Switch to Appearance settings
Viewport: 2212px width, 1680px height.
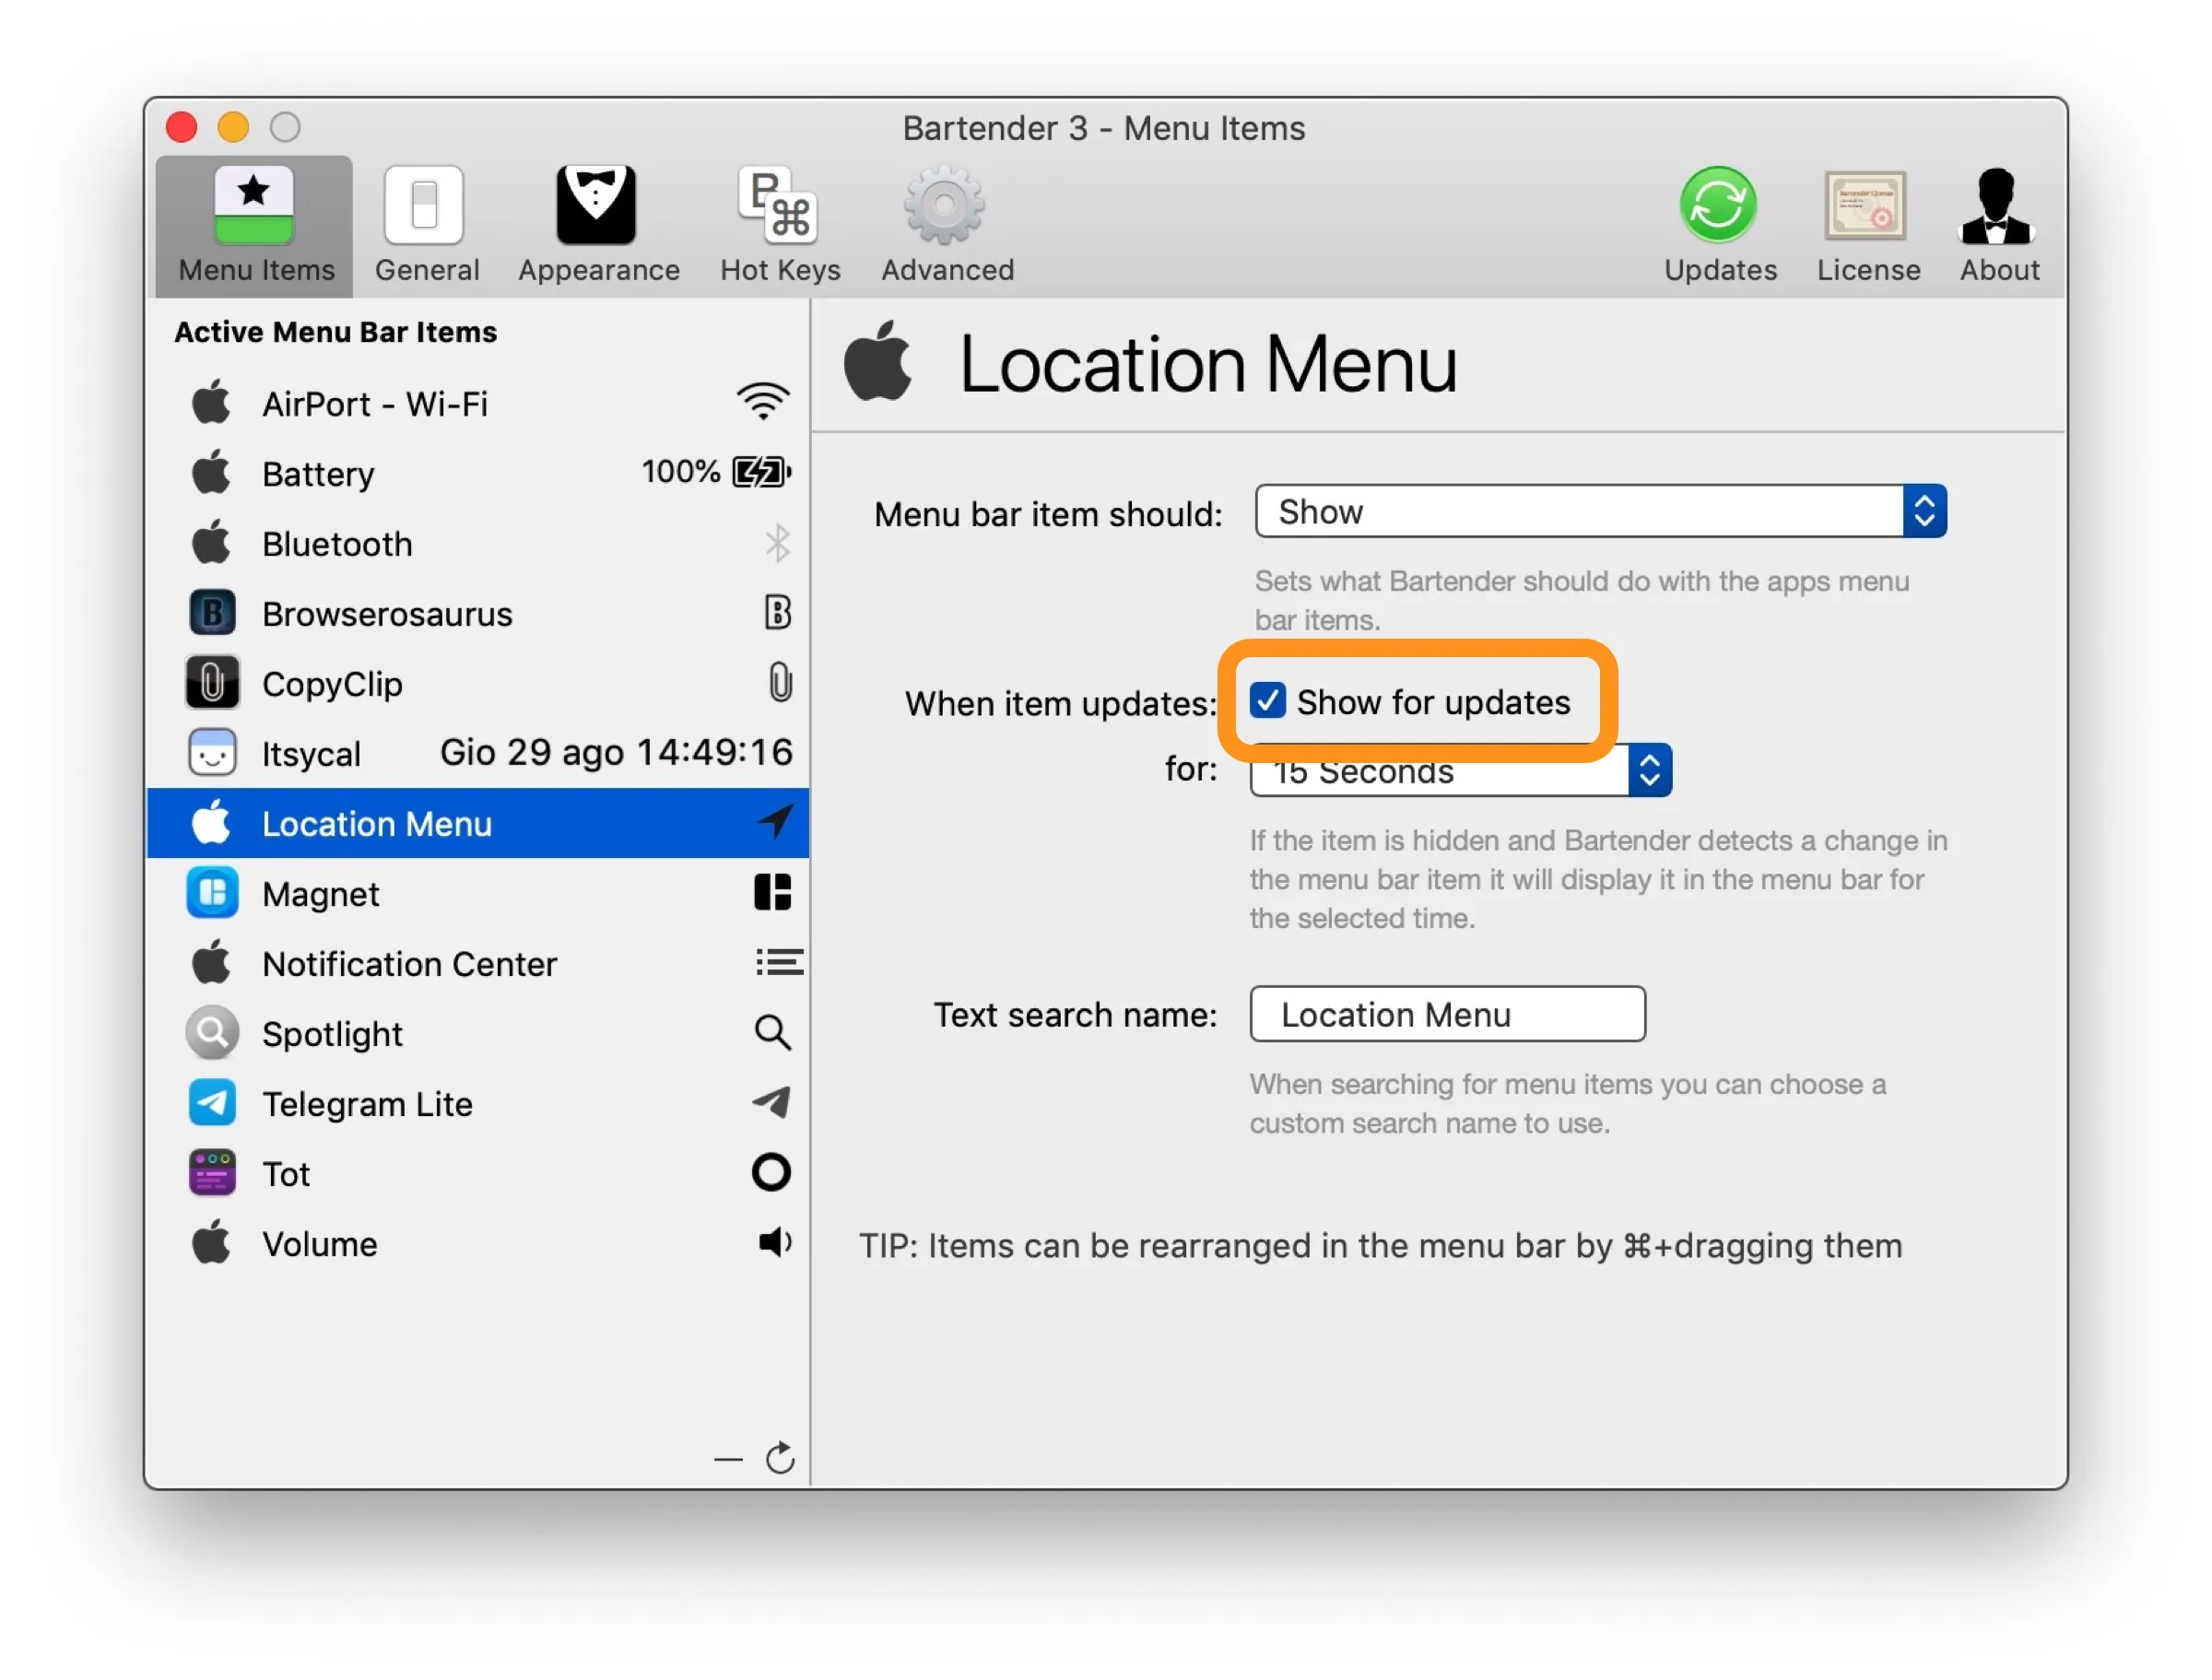click(x=598, y=224)
